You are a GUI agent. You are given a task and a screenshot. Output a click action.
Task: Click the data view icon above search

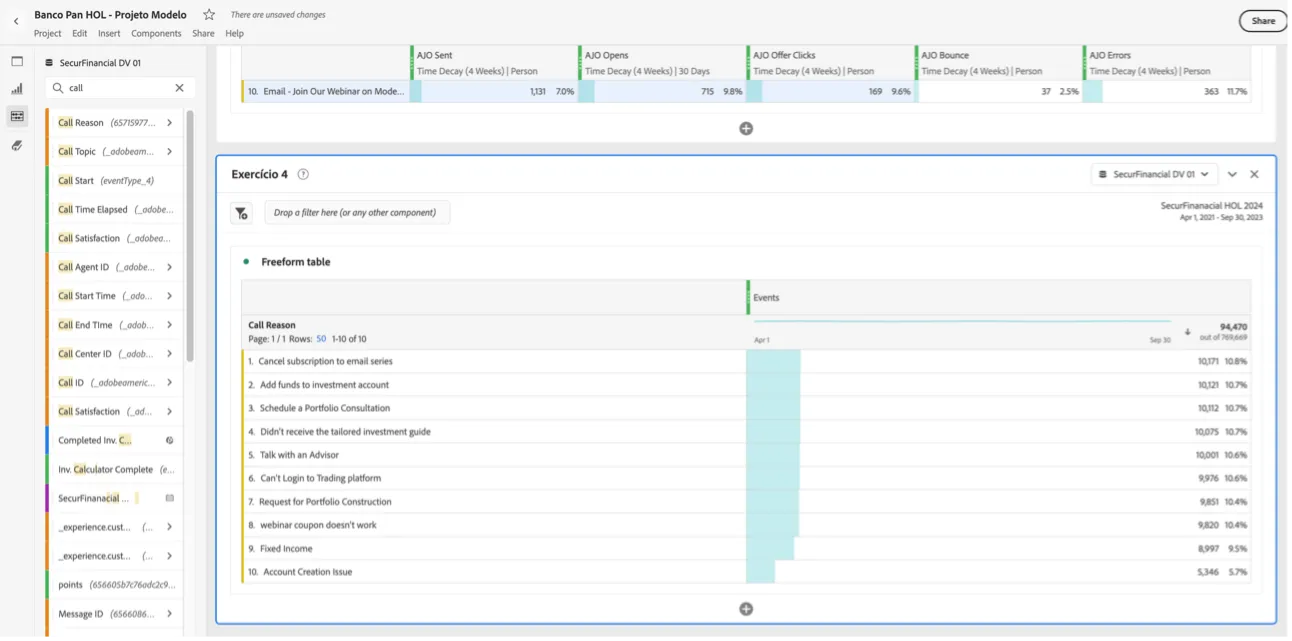(49, 63)
